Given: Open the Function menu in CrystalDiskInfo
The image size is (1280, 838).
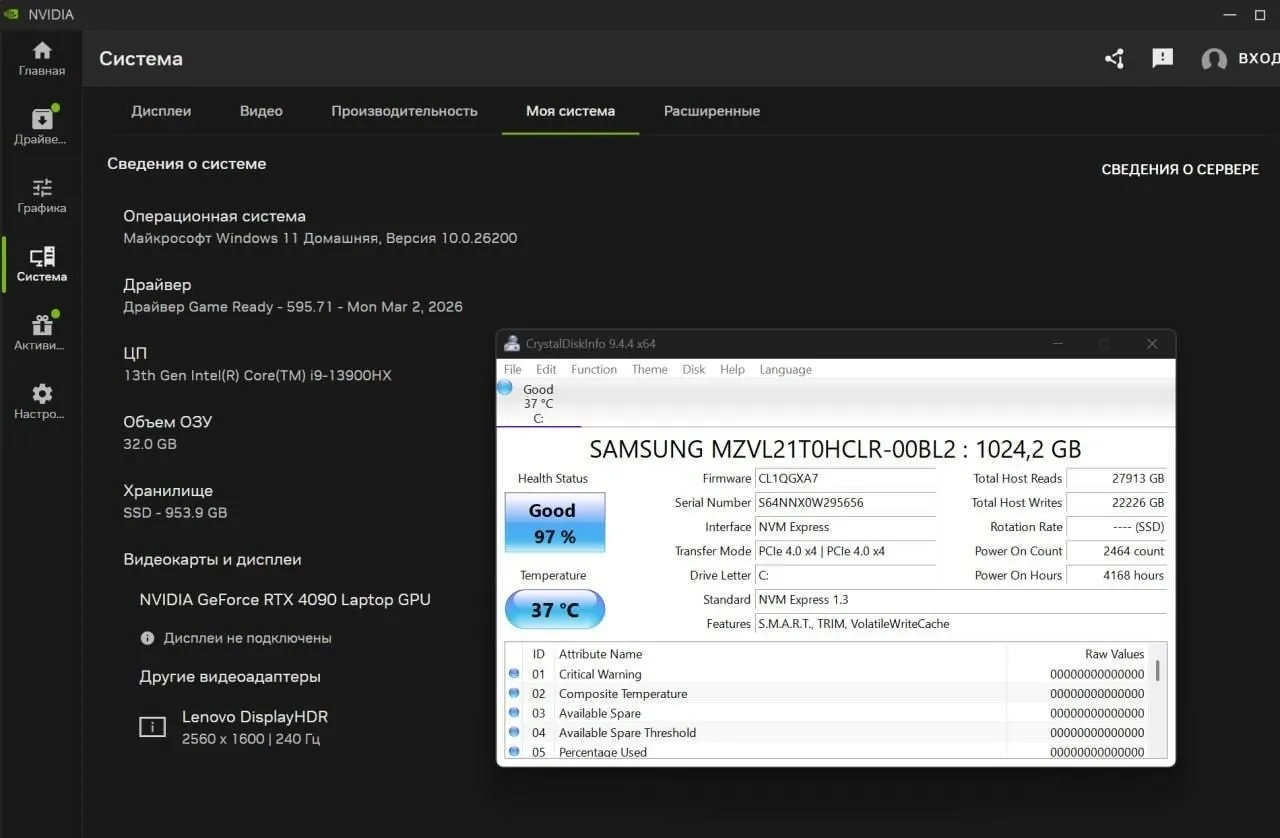Looking at the screenshot, I should pyautogui.click(x=594, y=369).
